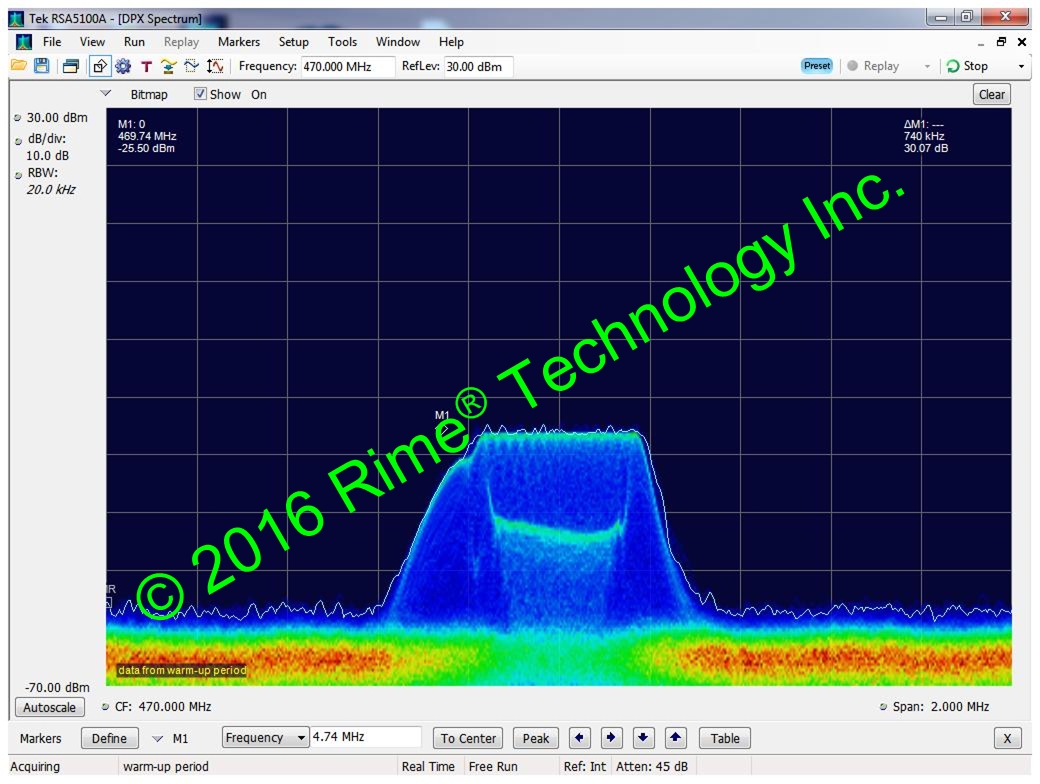Screen dimensions: 1040x784
Task: Close the Markers bar with X
Action: click(x=1007, y=738)
